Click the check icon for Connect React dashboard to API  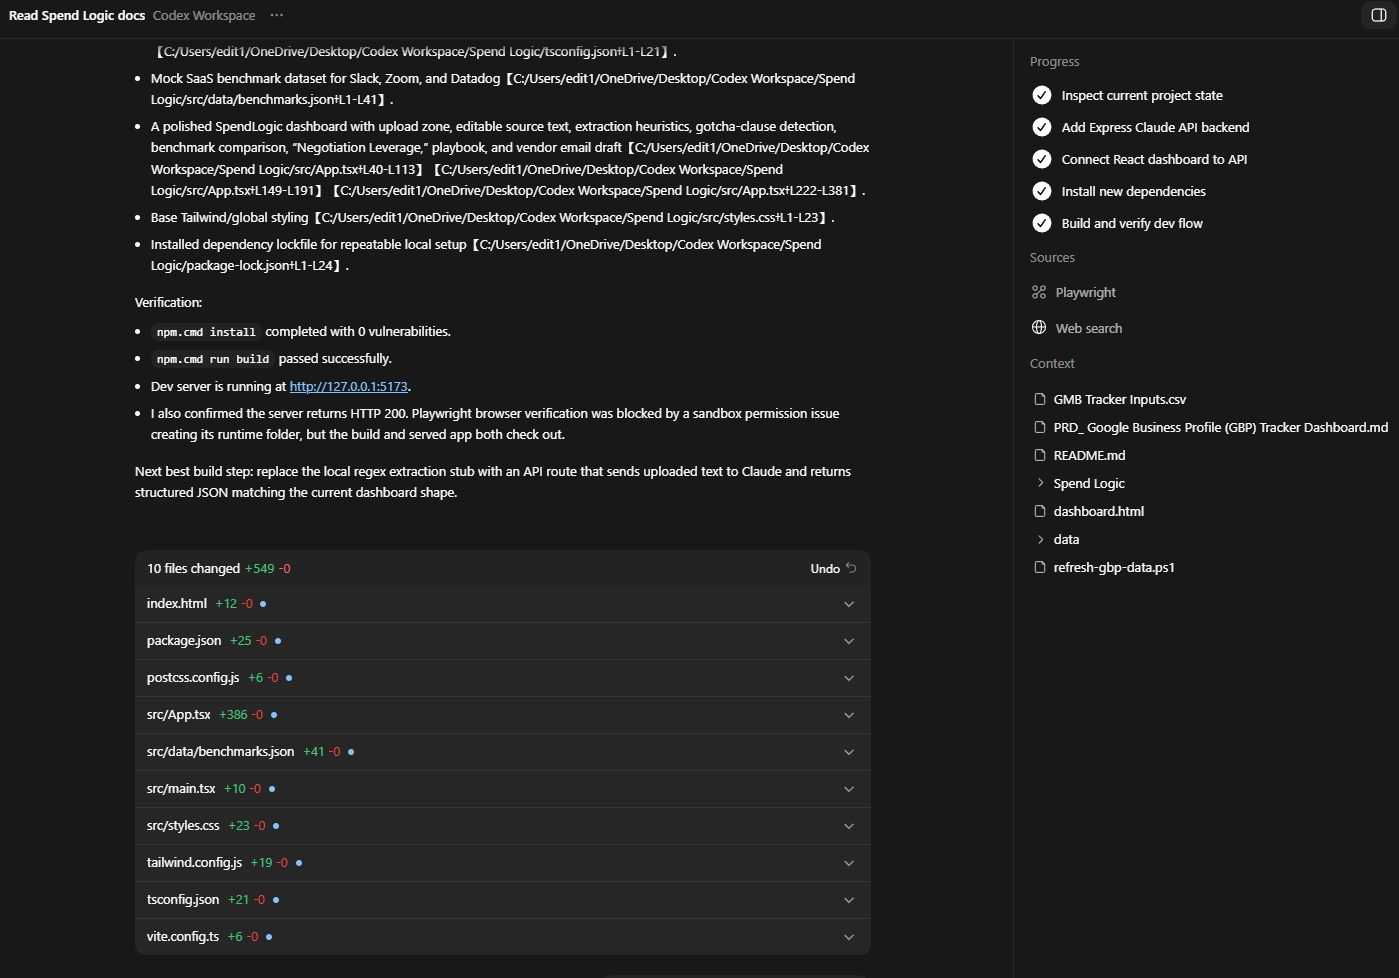tap(1042, 159)
